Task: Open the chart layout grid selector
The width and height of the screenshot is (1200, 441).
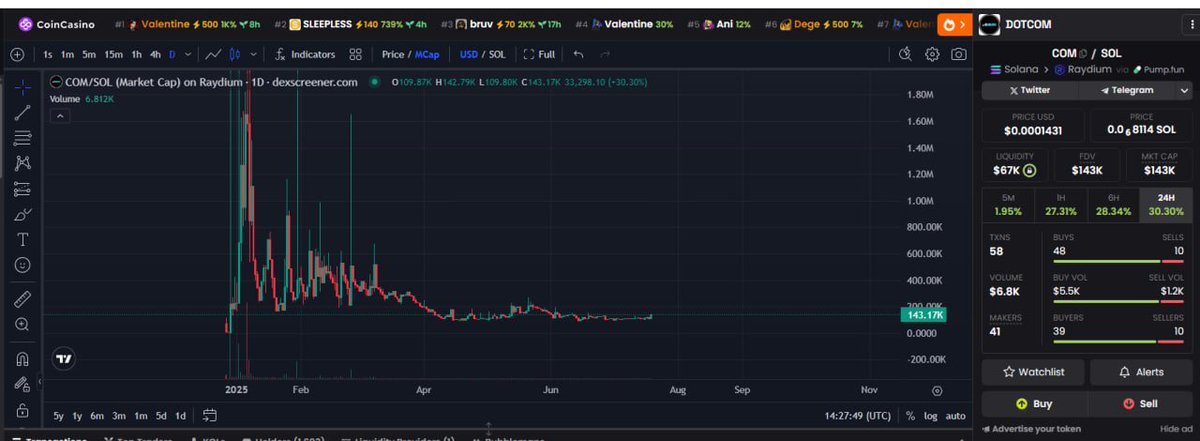Action: 356,54
